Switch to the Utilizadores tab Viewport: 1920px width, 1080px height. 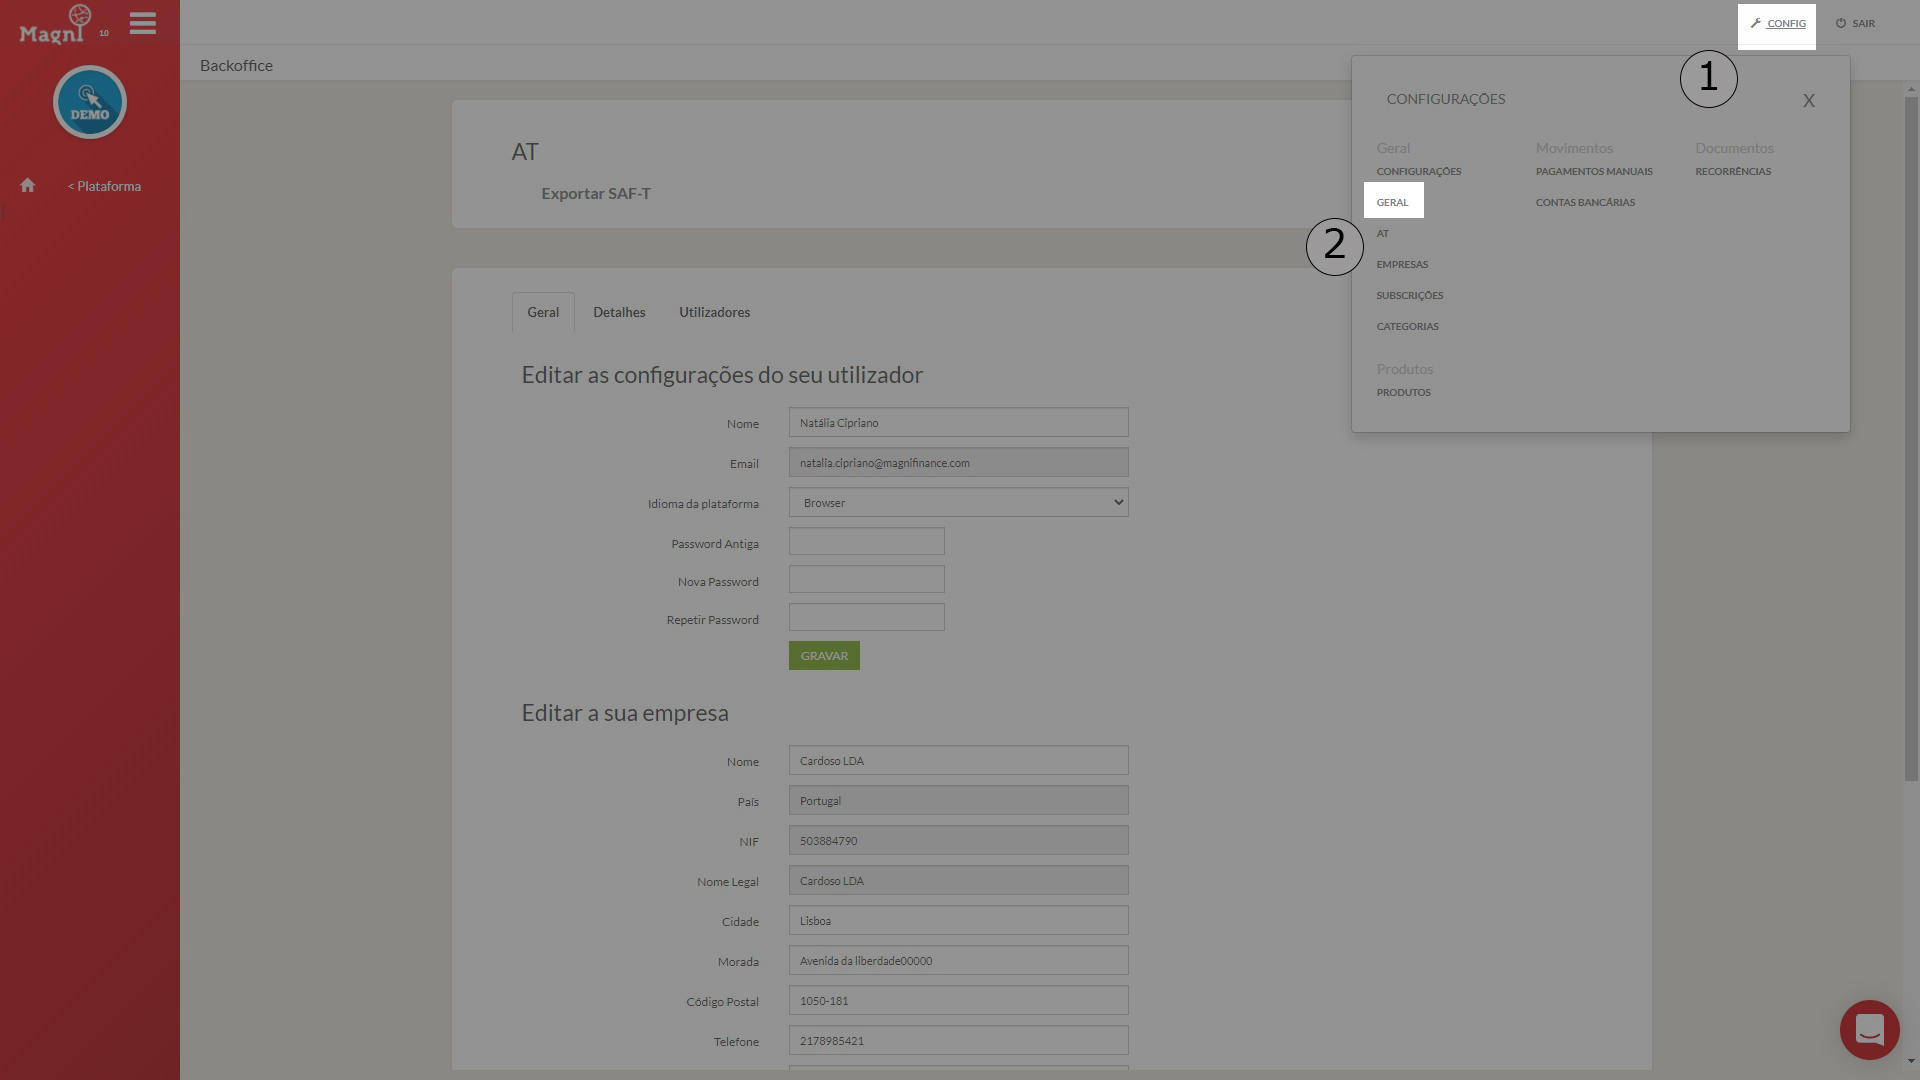[714, 313]
